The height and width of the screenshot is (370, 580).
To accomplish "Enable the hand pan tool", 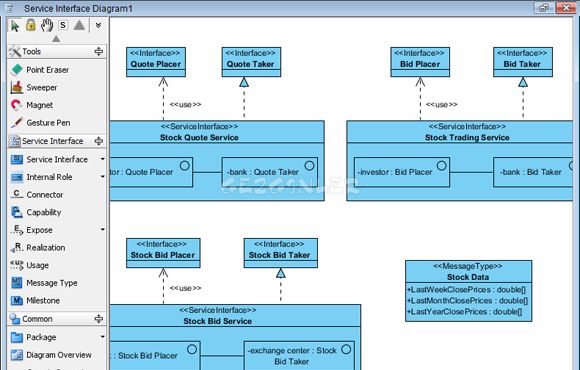I will (x=47, y=25).
